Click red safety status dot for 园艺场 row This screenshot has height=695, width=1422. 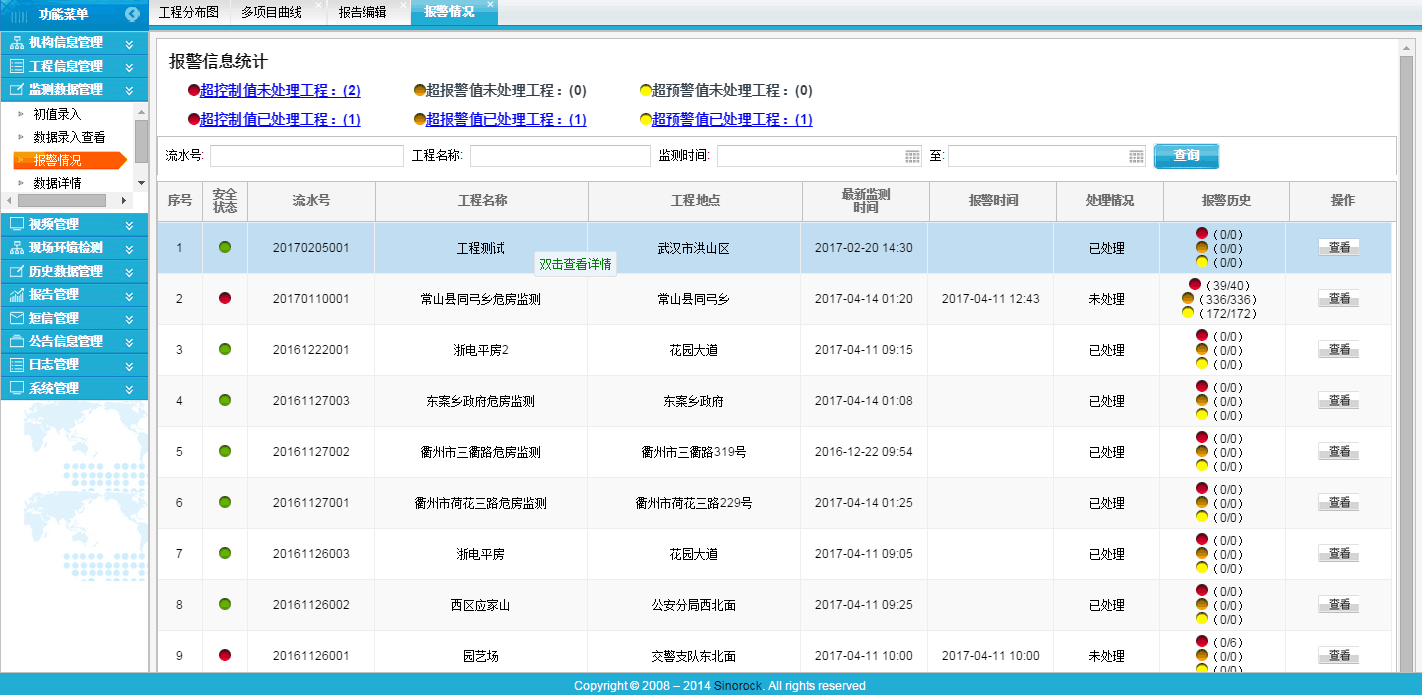(x=225, y=655)
